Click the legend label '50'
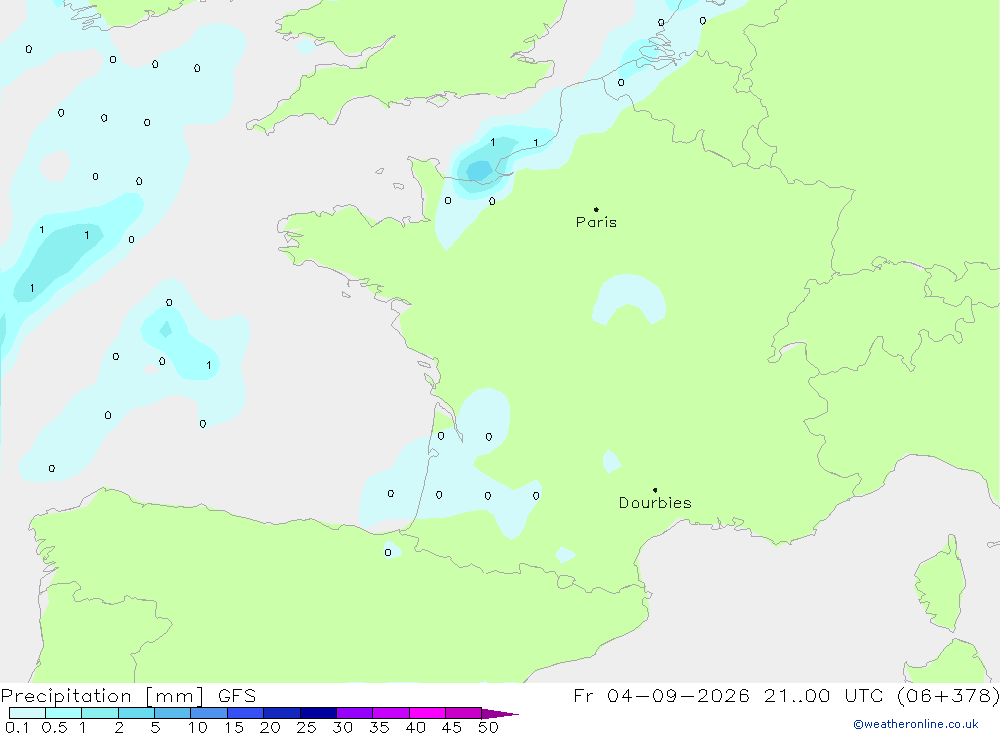This screenshot has height=733, width=1000. click(x=489, y=727)
